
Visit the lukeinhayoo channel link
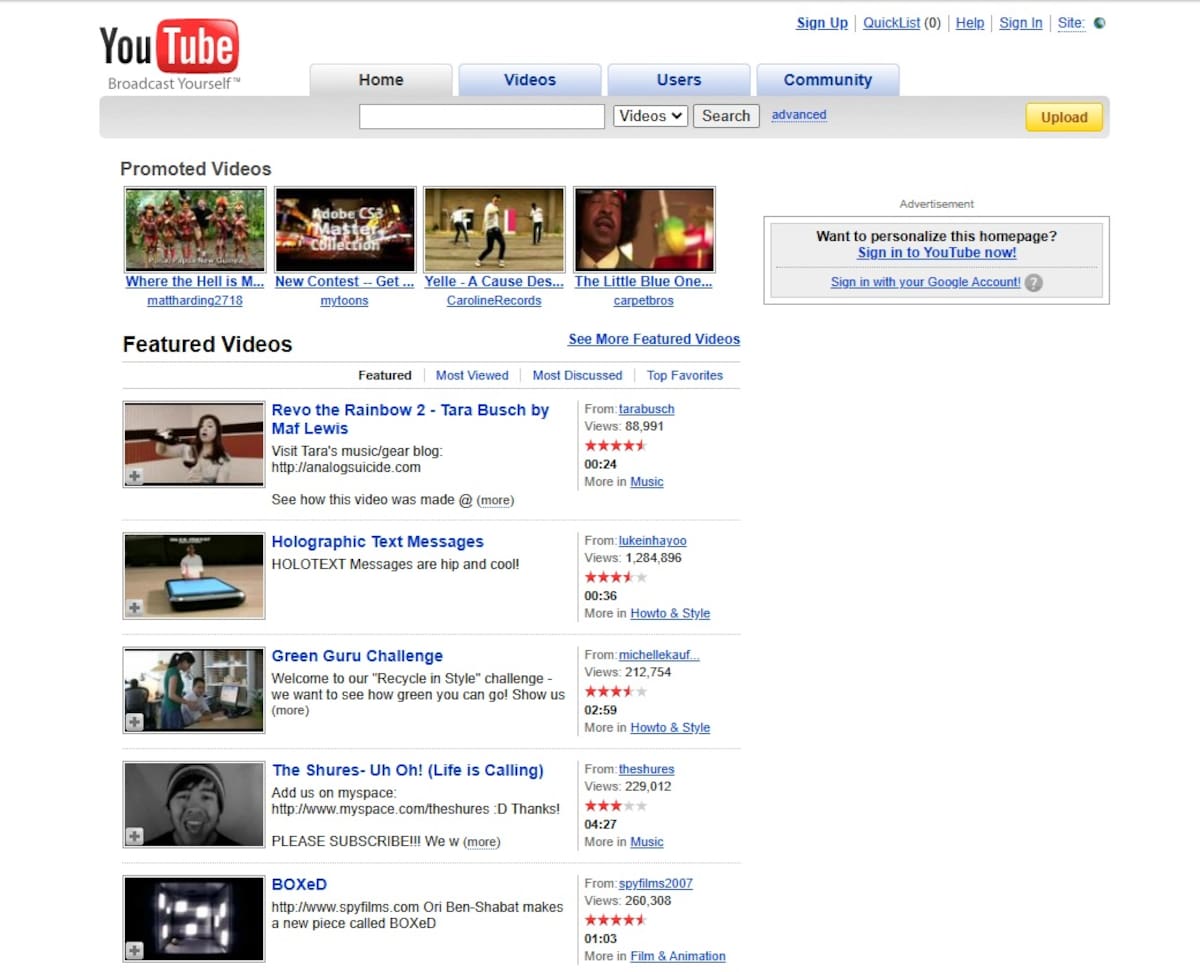click(x=653, y=541)
